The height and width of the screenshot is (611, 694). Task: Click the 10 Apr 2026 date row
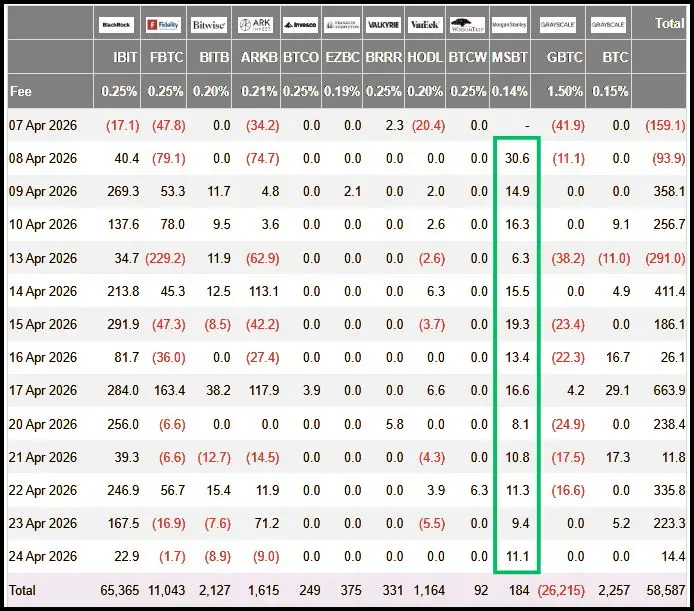[347, 224]
